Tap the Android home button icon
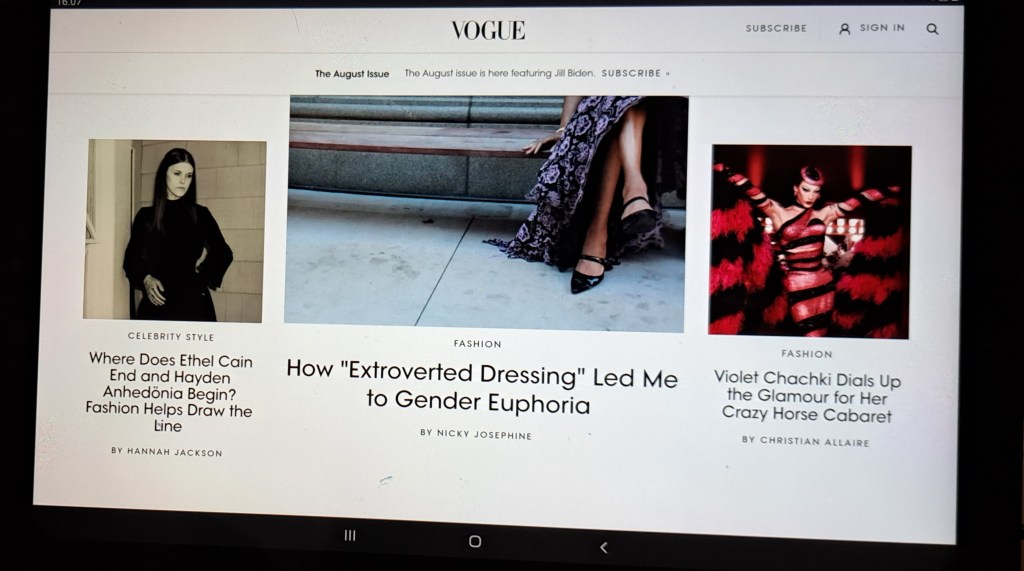 pyautogui.click(x=475, y=542)
